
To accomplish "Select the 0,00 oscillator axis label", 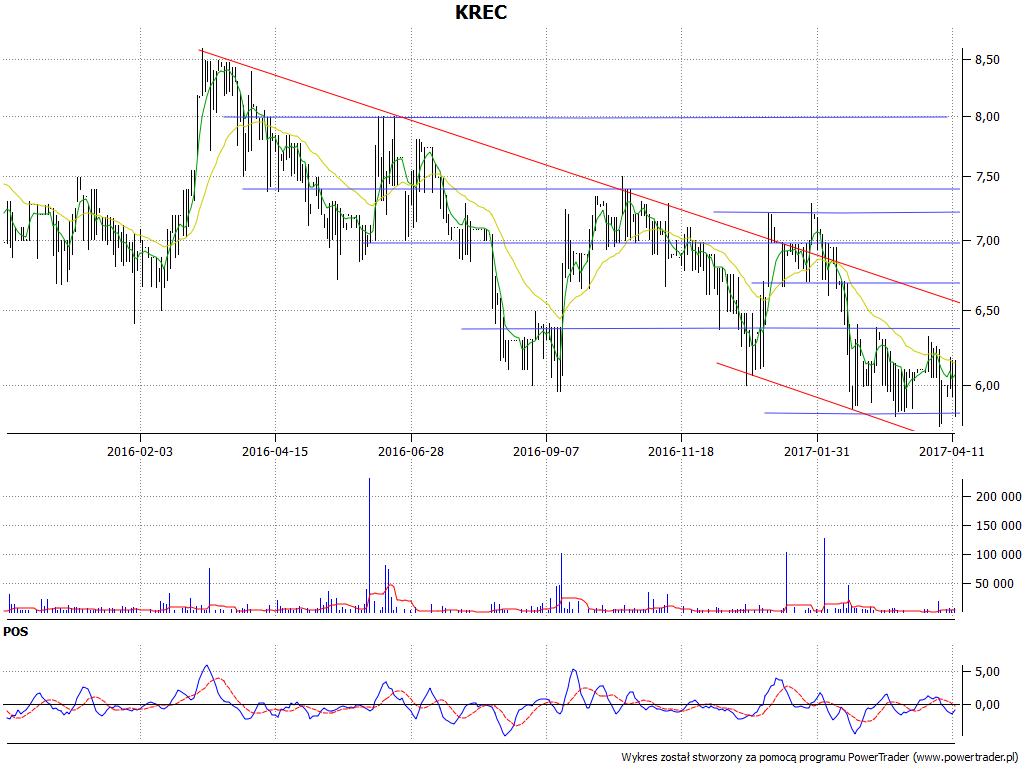I will pos(986,705).
